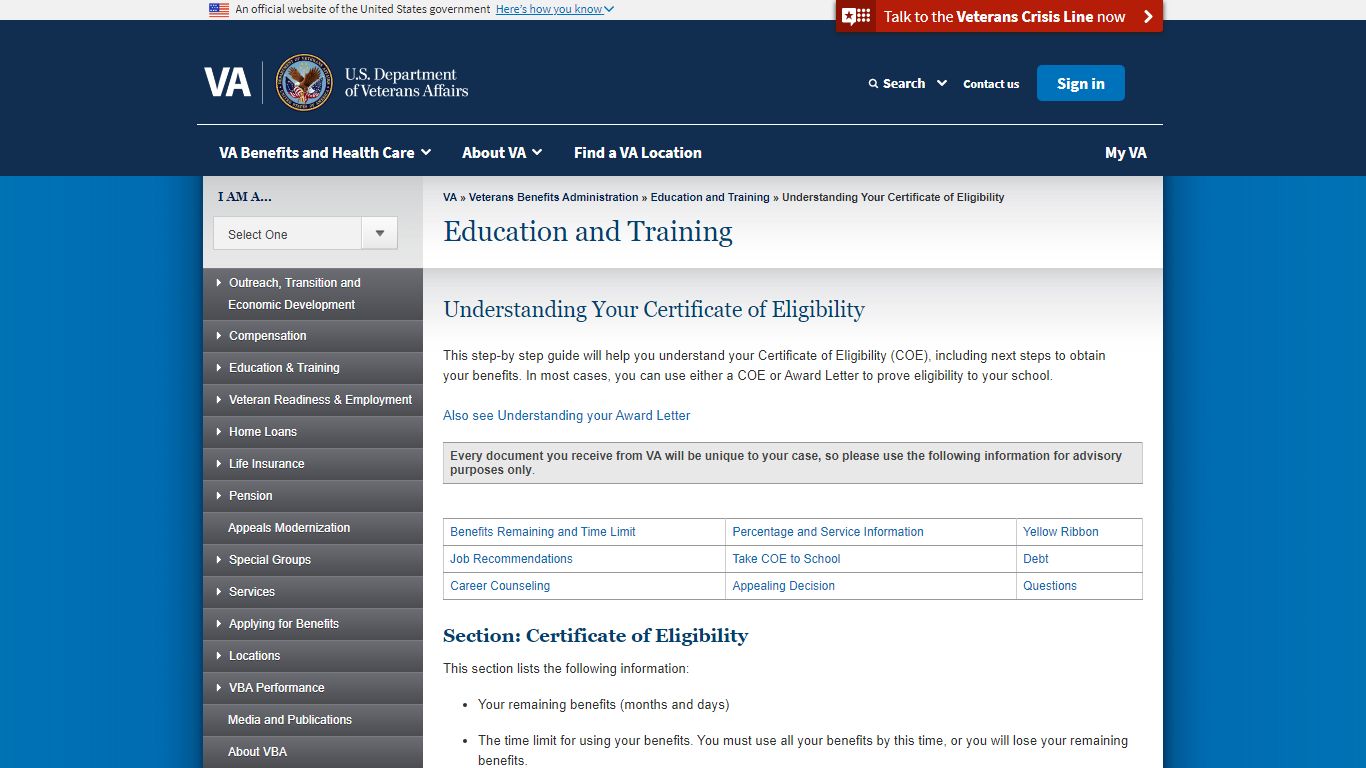
Task: Click the "I AM A..." label
Action: [x=244, y=197]
